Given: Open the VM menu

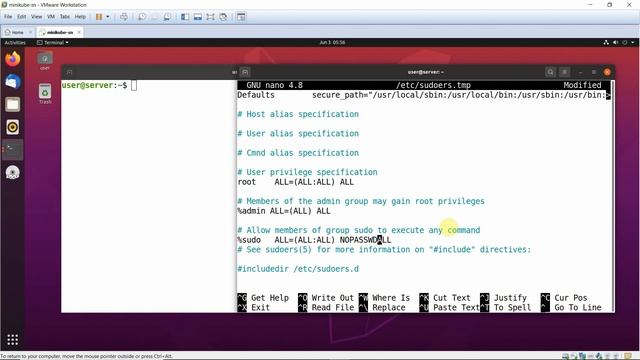Looking at the screenshot, I should tap(51, 17).
